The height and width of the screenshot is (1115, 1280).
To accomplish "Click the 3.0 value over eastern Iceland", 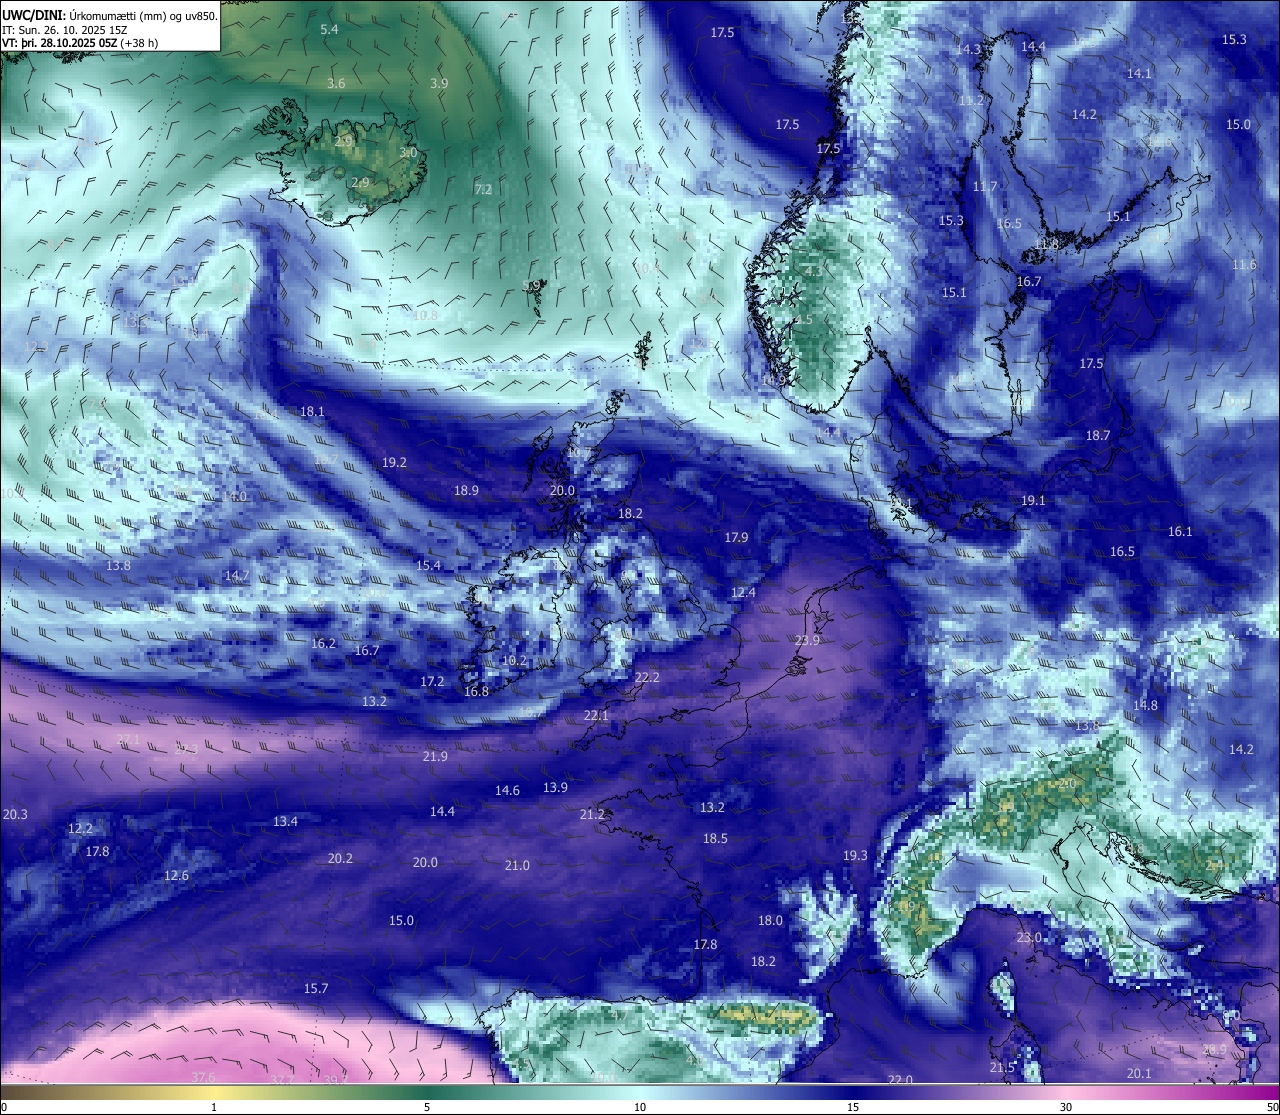I will [x=408, y=153].
